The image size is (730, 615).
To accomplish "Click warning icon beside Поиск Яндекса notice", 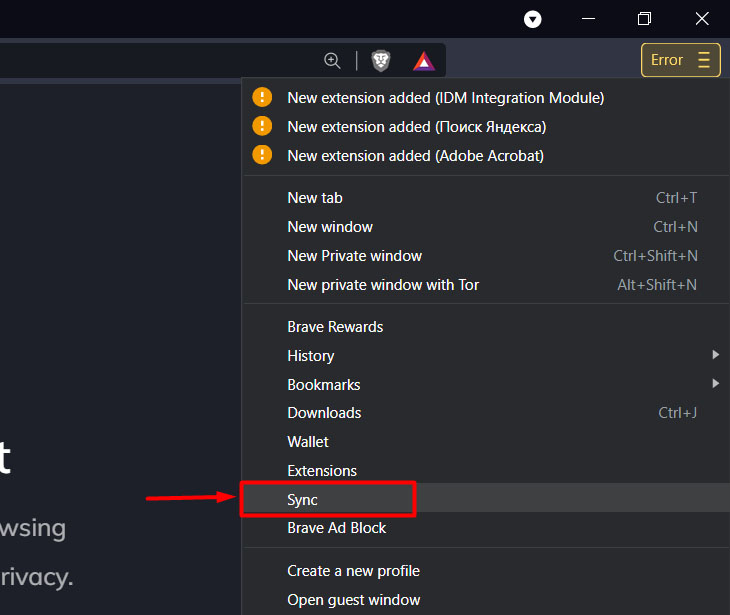I will (262, 126).
